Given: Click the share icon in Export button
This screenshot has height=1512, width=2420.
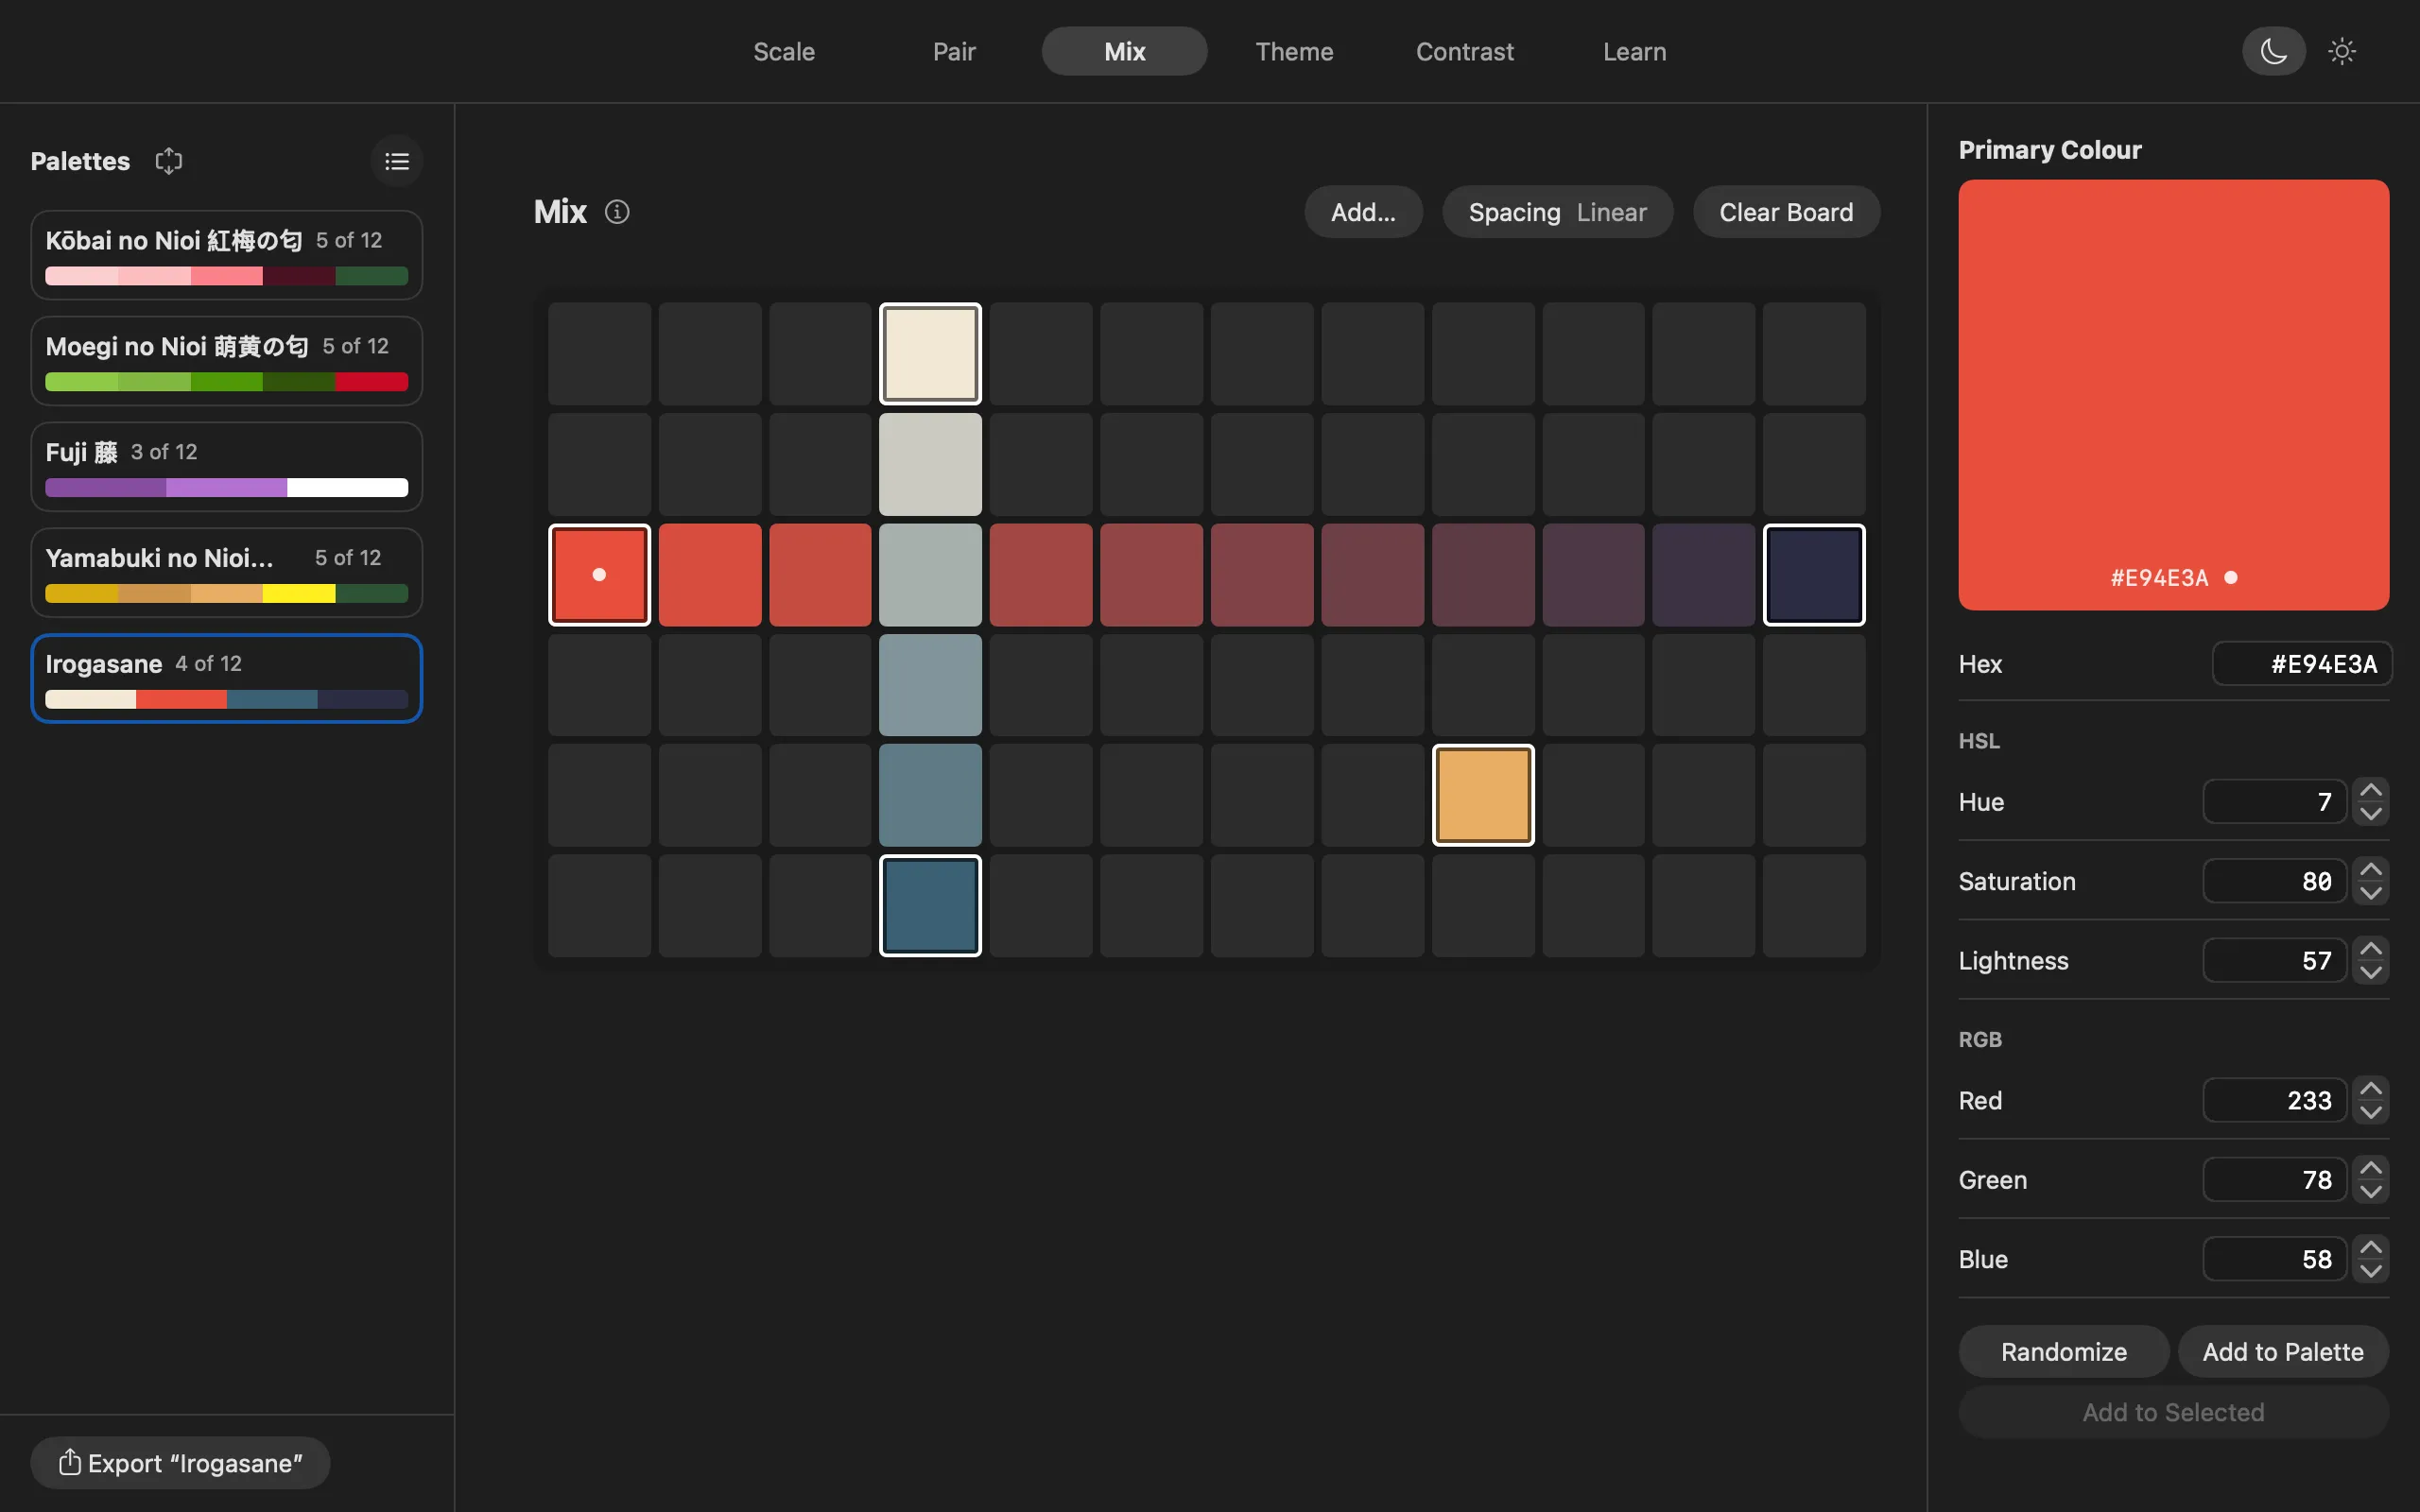Looking at the screenshot, I should (69, 1462).
